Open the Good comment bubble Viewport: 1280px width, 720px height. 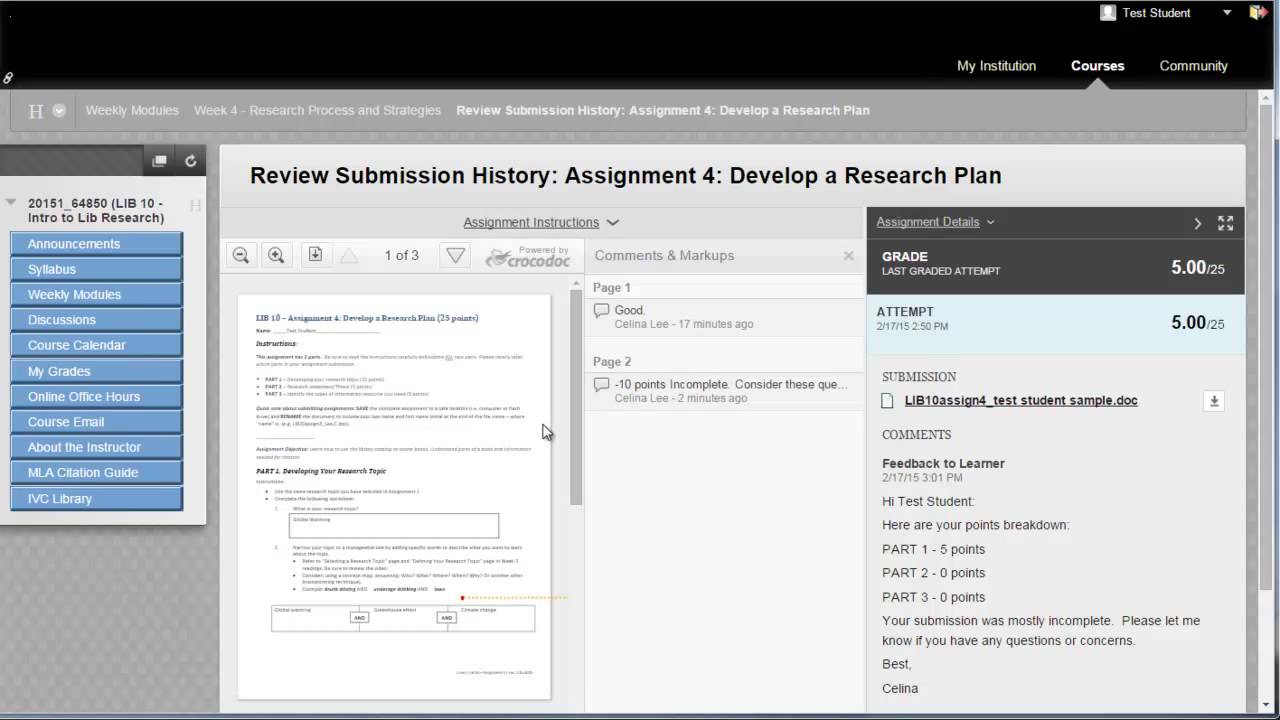[724, 316]
